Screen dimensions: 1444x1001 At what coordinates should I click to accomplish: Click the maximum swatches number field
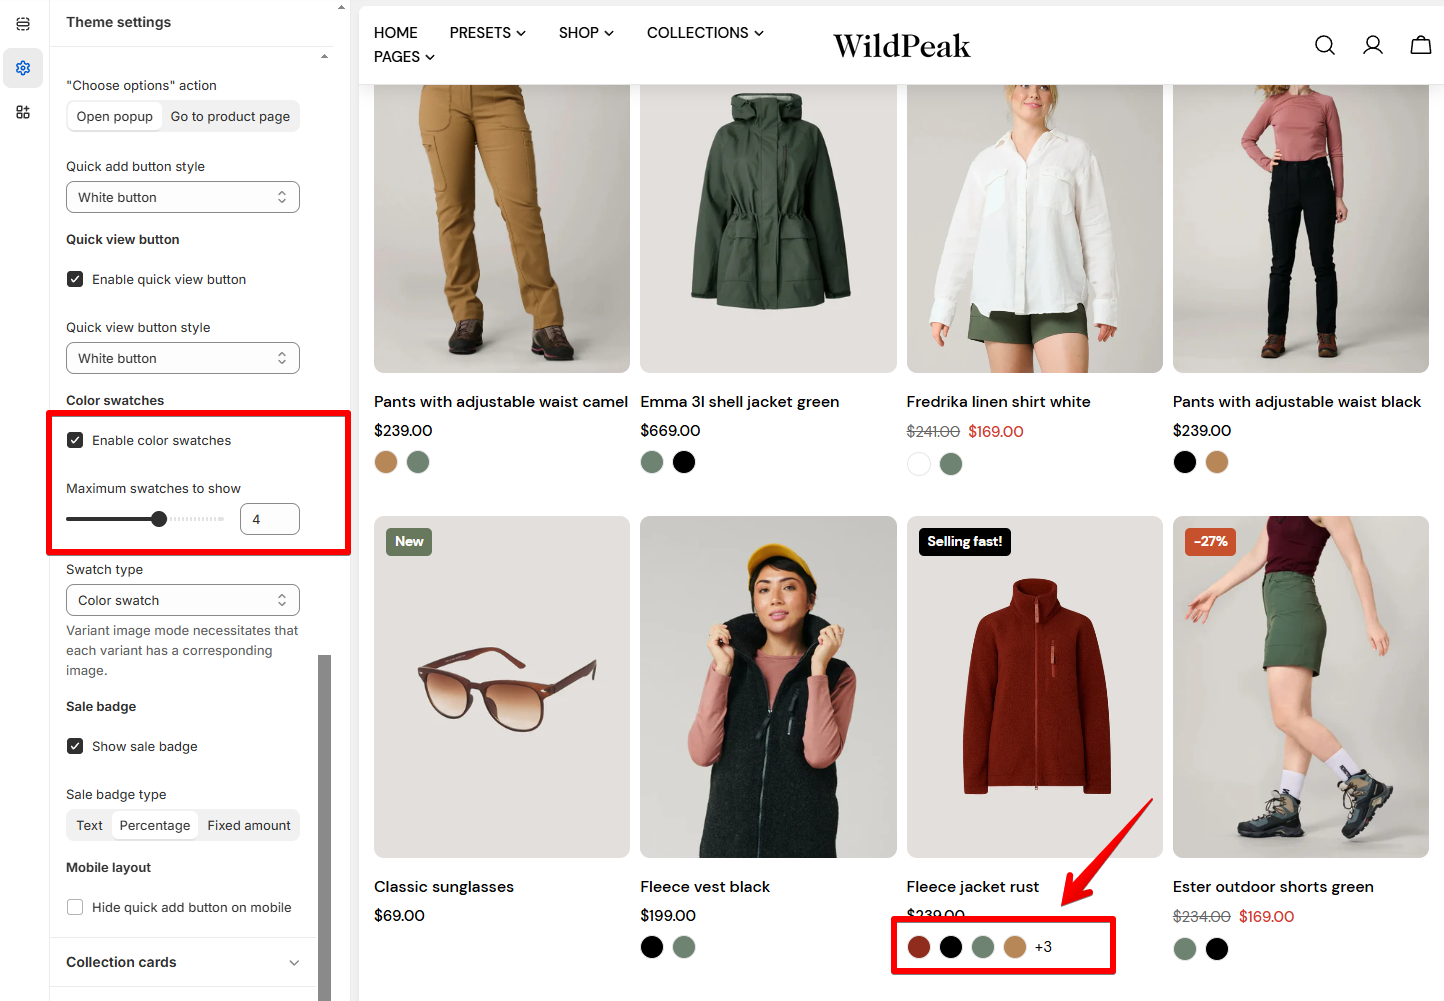click(270, 519)
